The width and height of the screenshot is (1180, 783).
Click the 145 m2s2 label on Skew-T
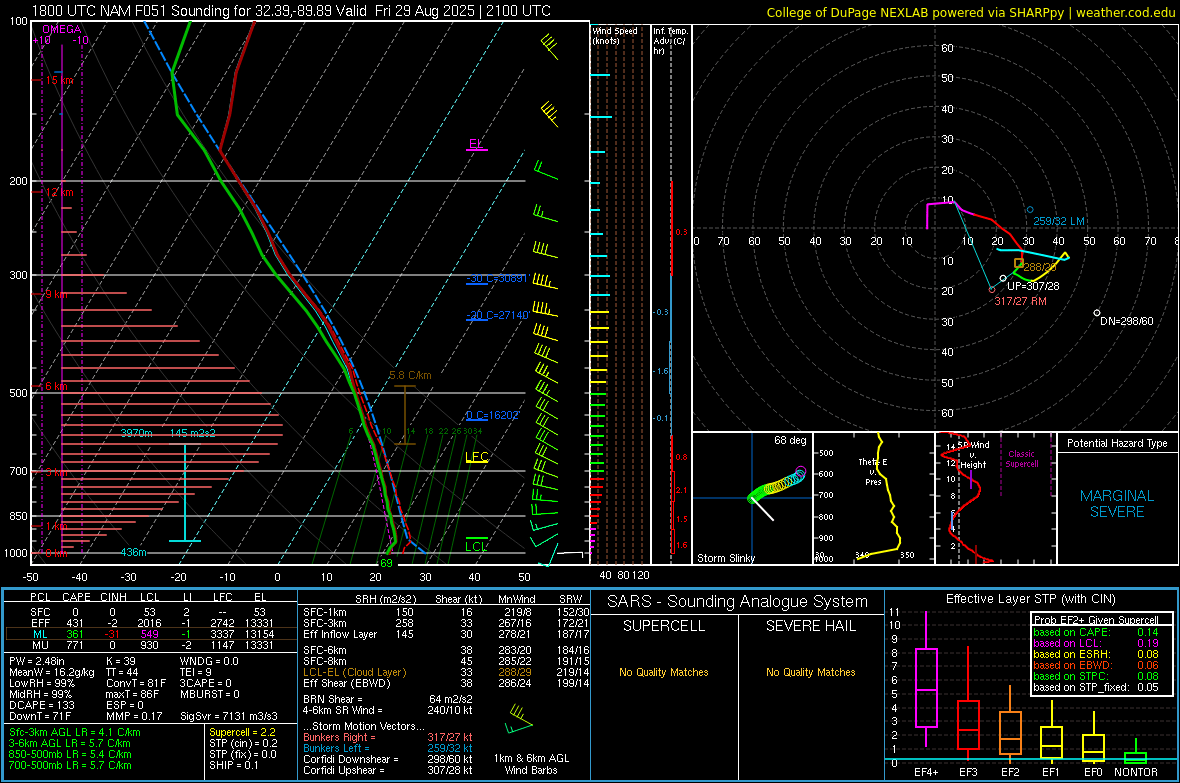click(193, 433)
